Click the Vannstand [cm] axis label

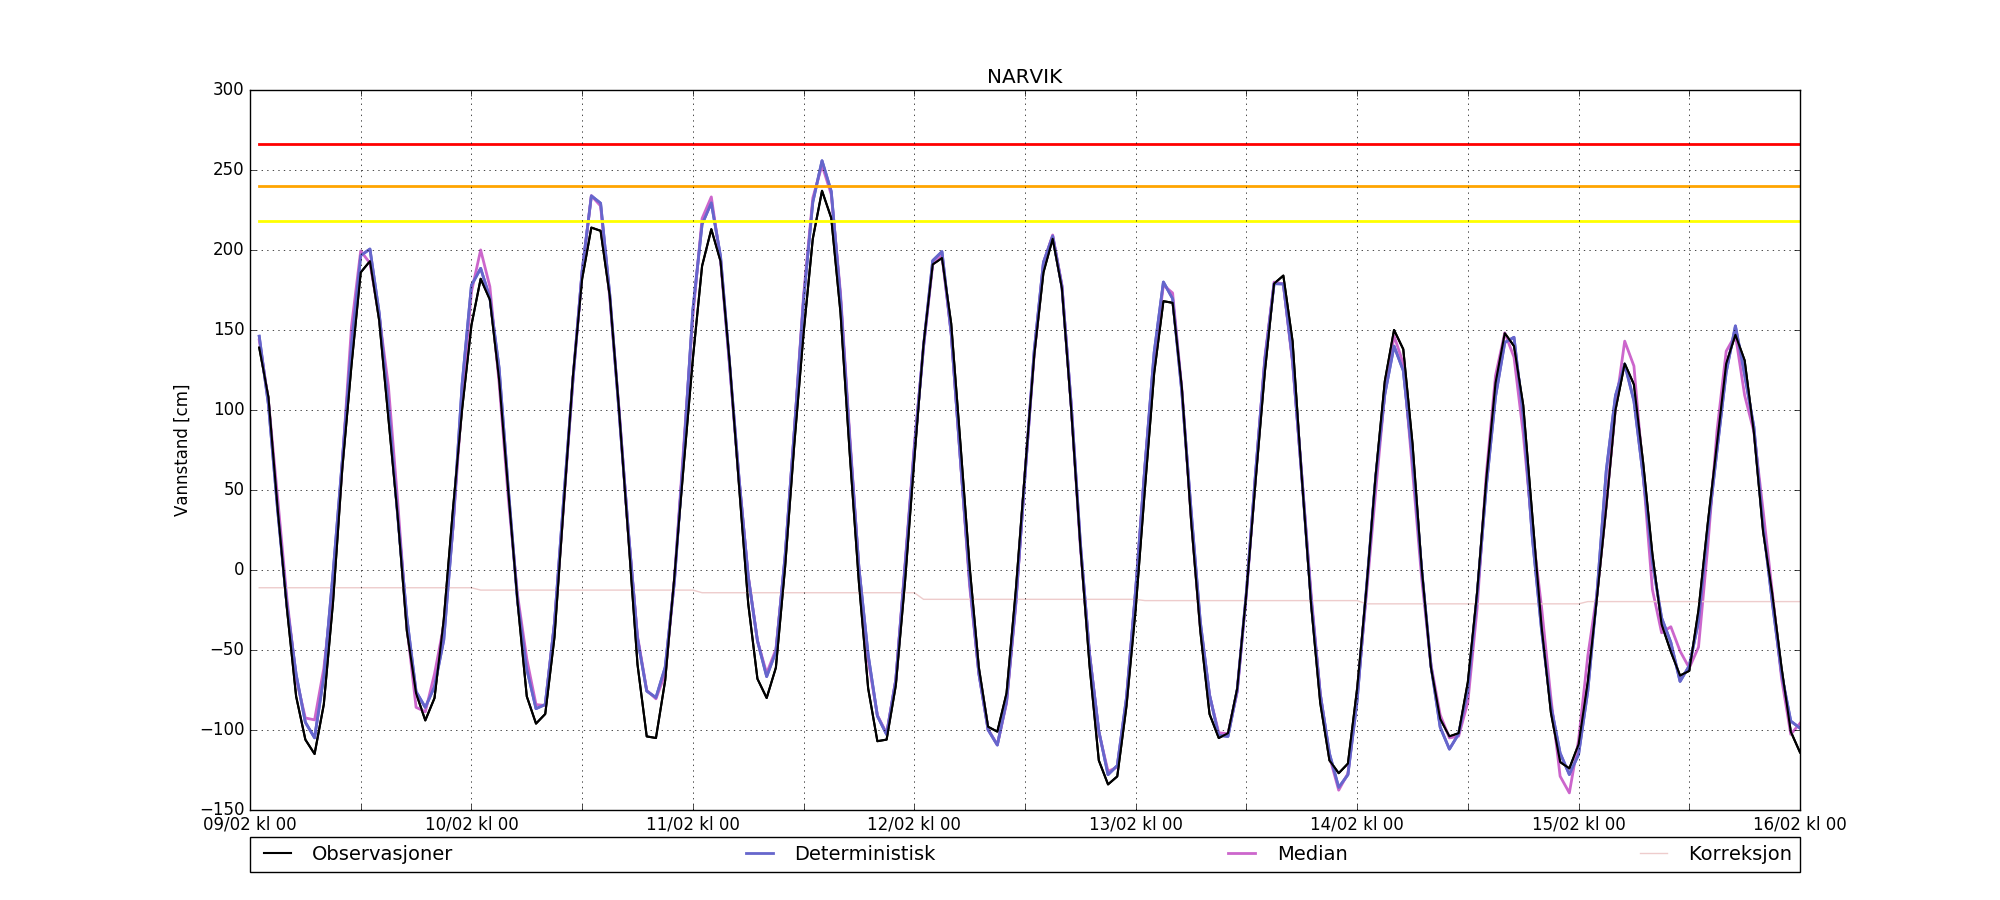click(181, 450)
